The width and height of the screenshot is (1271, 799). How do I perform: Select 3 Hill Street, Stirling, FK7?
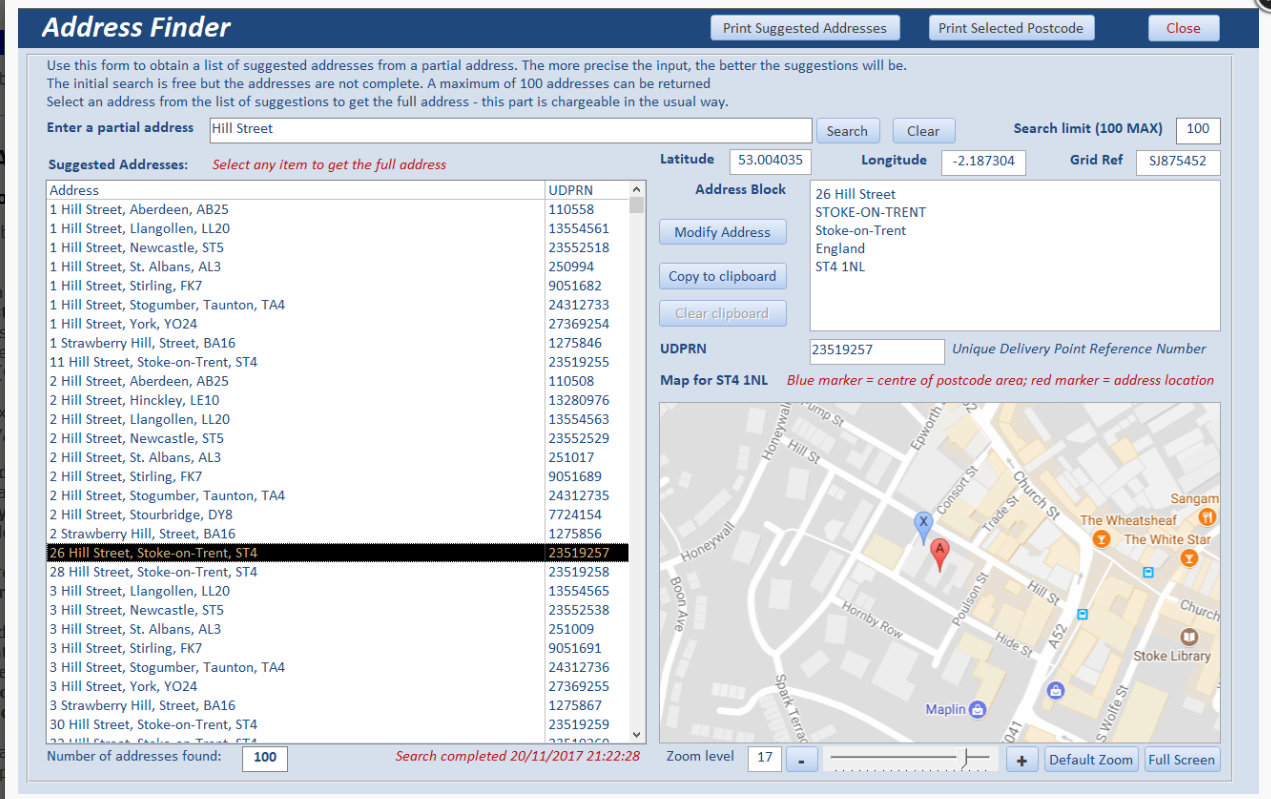point(337,648)
